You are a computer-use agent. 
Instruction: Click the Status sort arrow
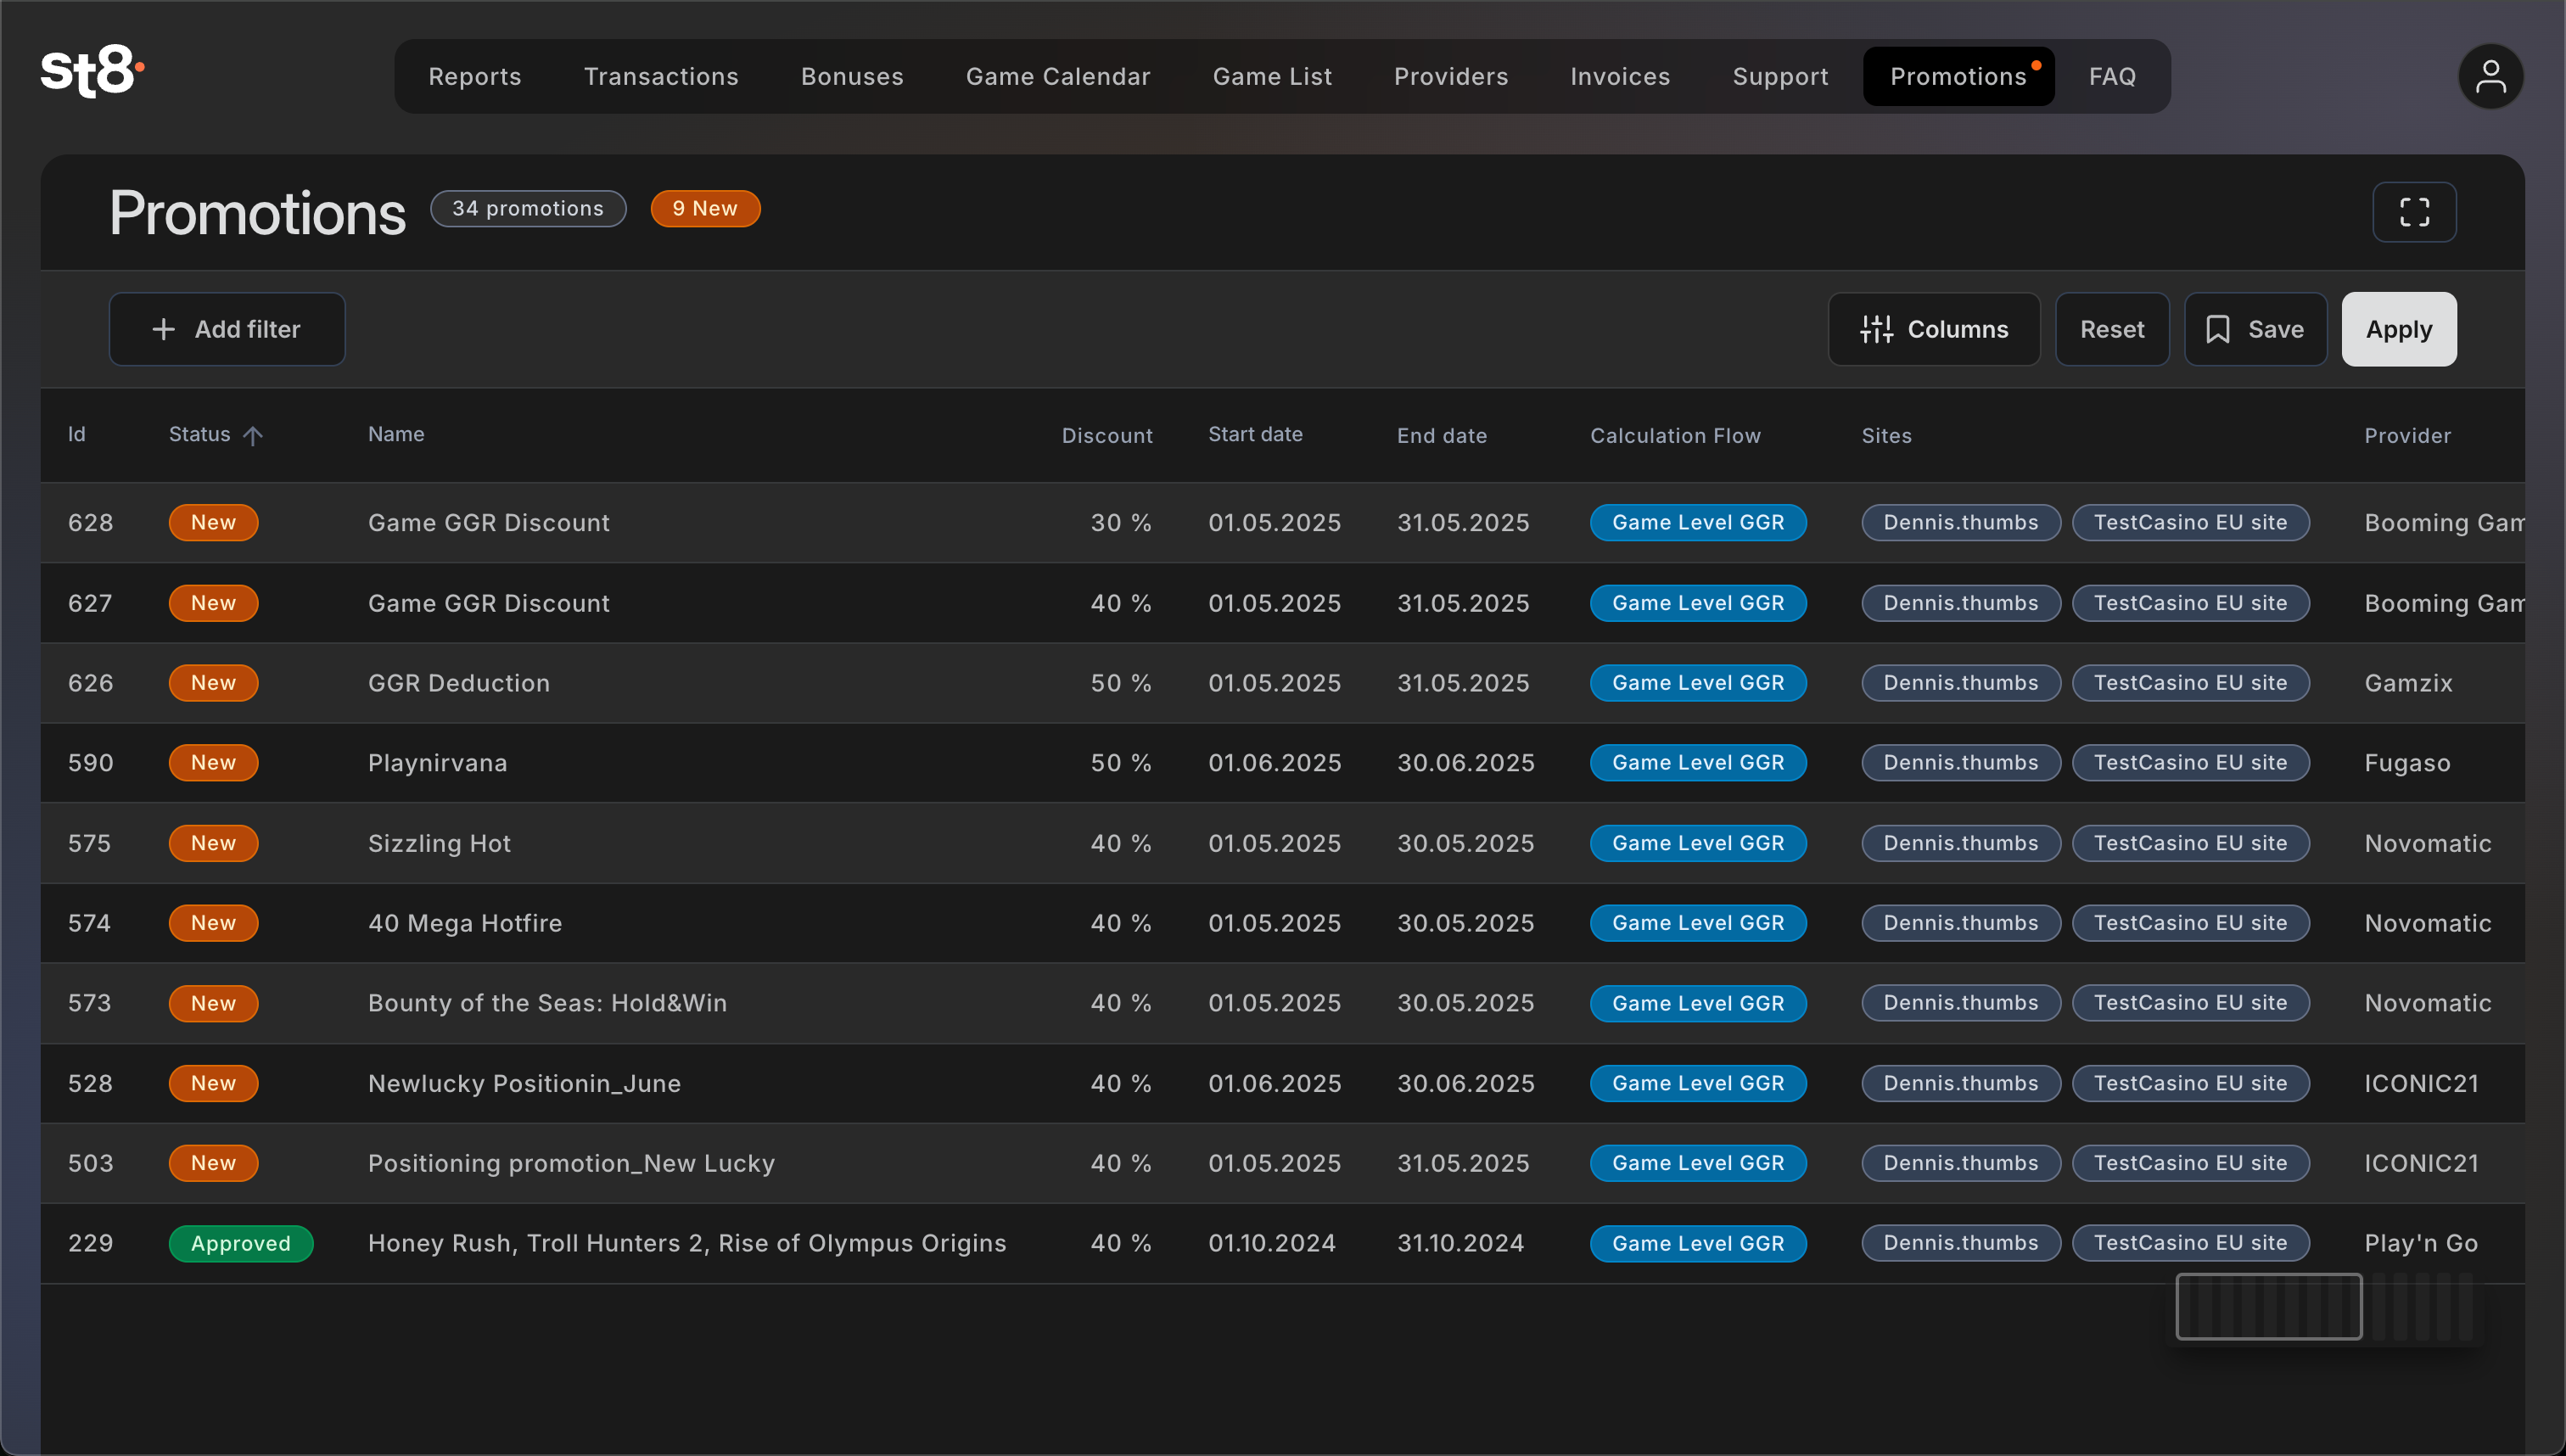point(253,435)
